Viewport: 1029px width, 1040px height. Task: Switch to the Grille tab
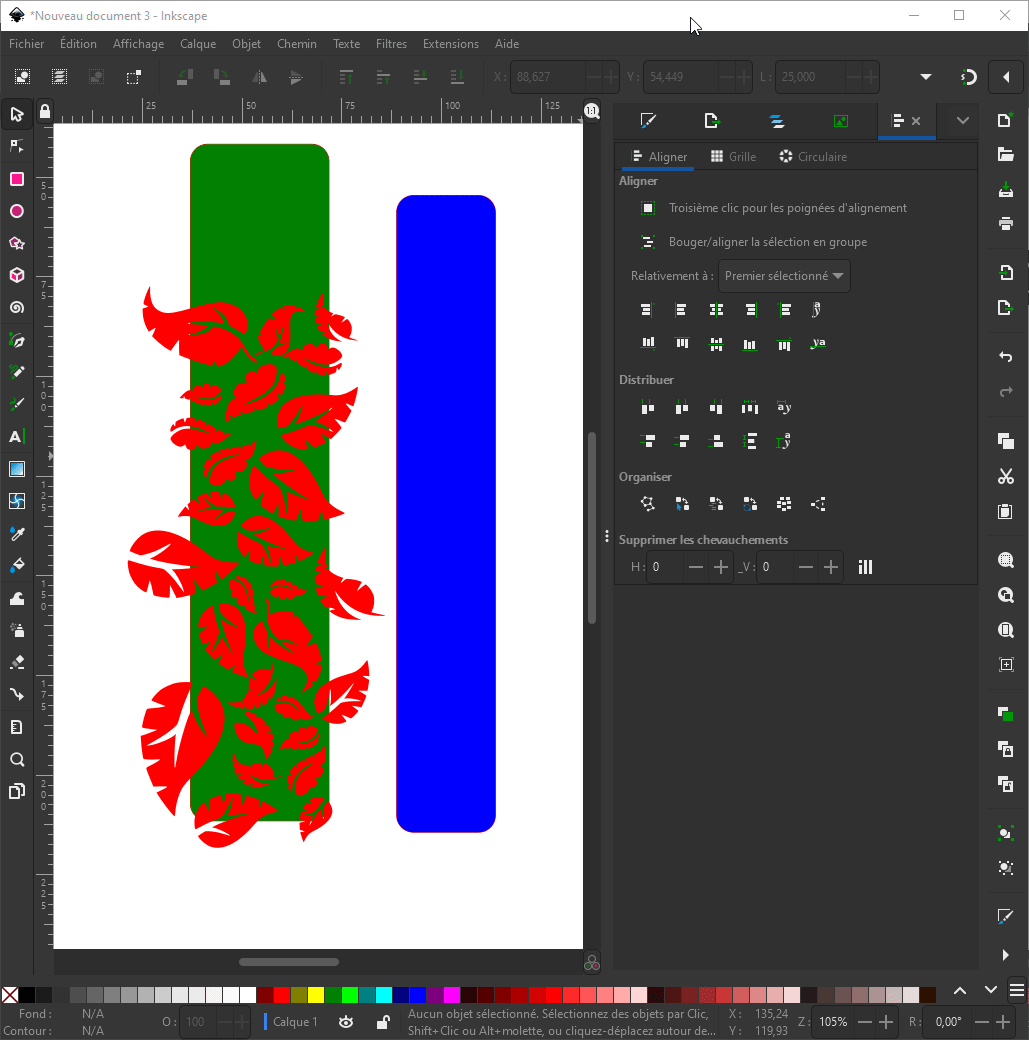click(x=733, y=157)
